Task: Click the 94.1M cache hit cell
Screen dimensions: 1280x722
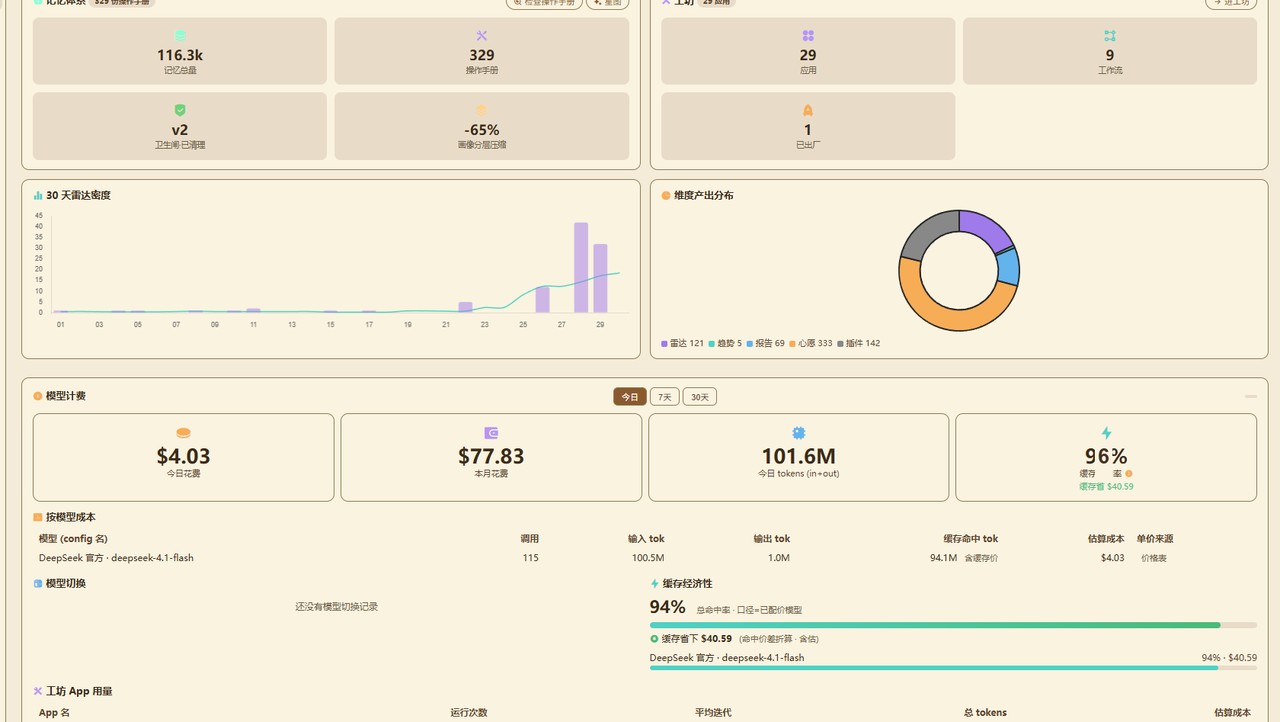Action: [x=943, y=558]
